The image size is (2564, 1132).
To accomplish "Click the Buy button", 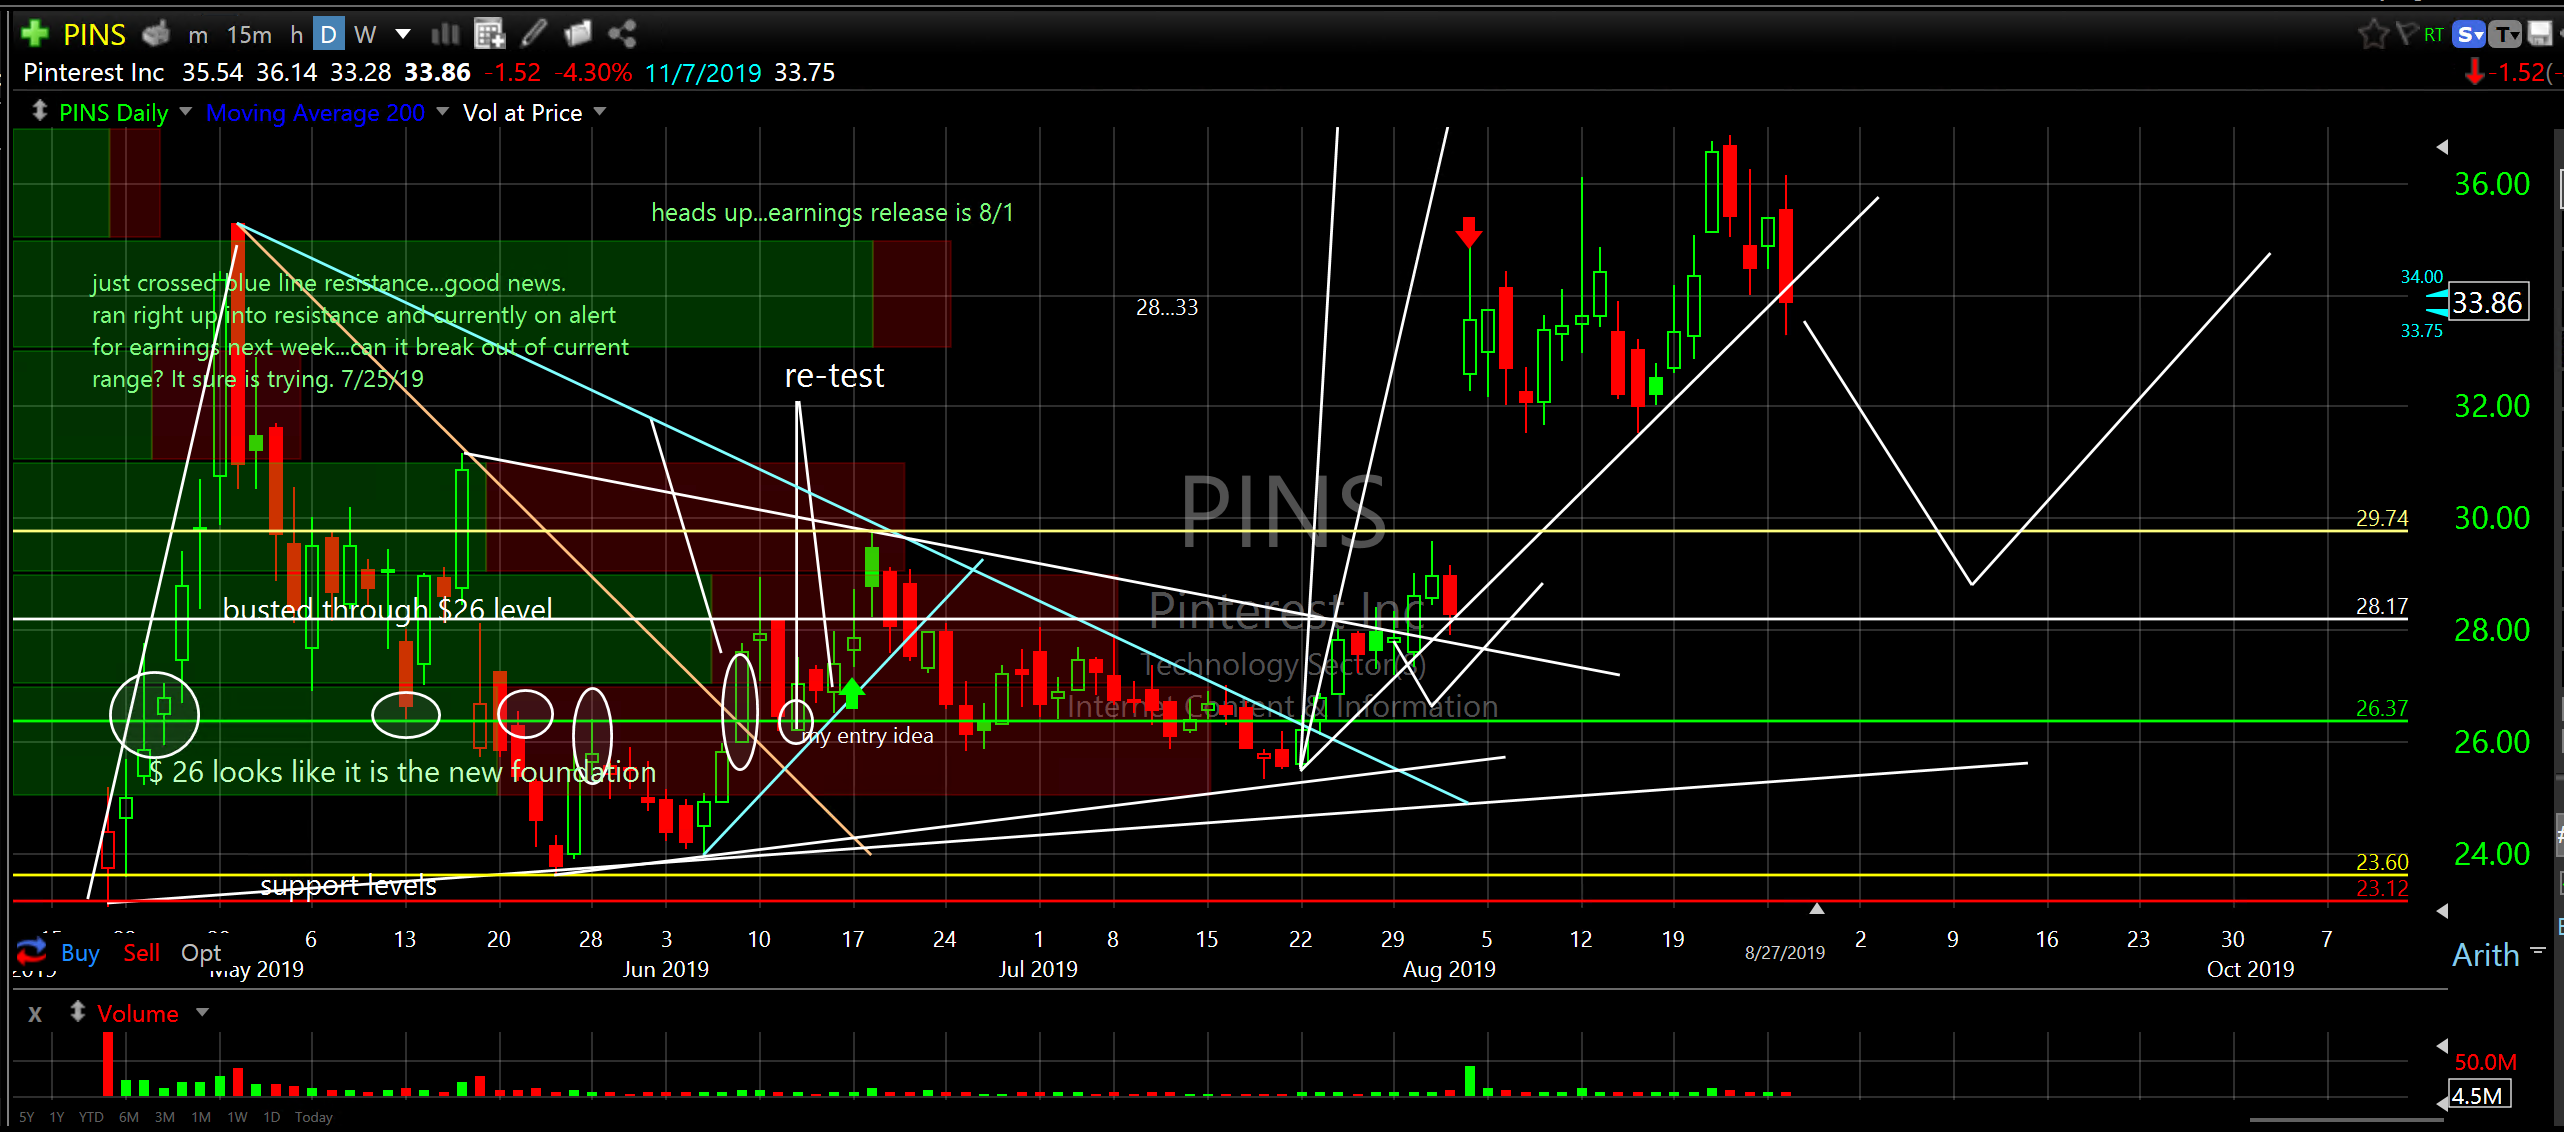I will pyautogui.click(x=80, y=953).
